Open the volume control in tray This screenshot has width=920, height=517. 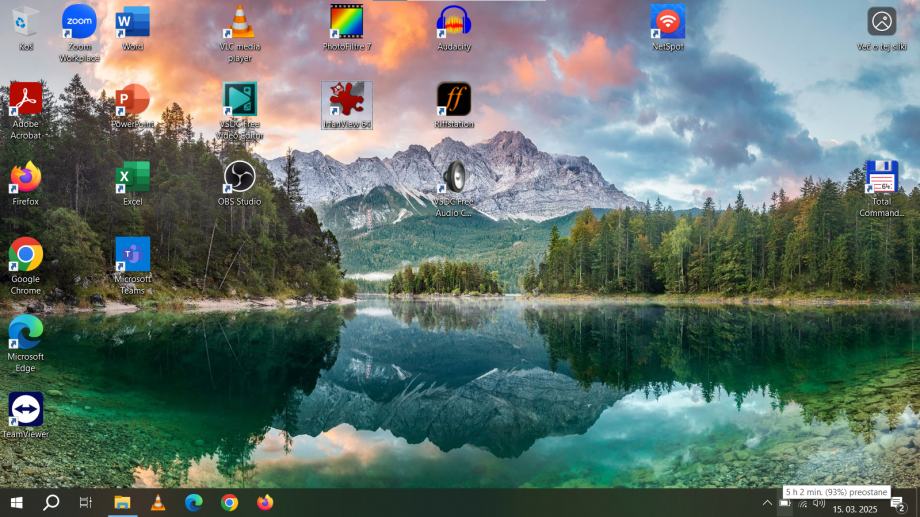coord(819,504)
